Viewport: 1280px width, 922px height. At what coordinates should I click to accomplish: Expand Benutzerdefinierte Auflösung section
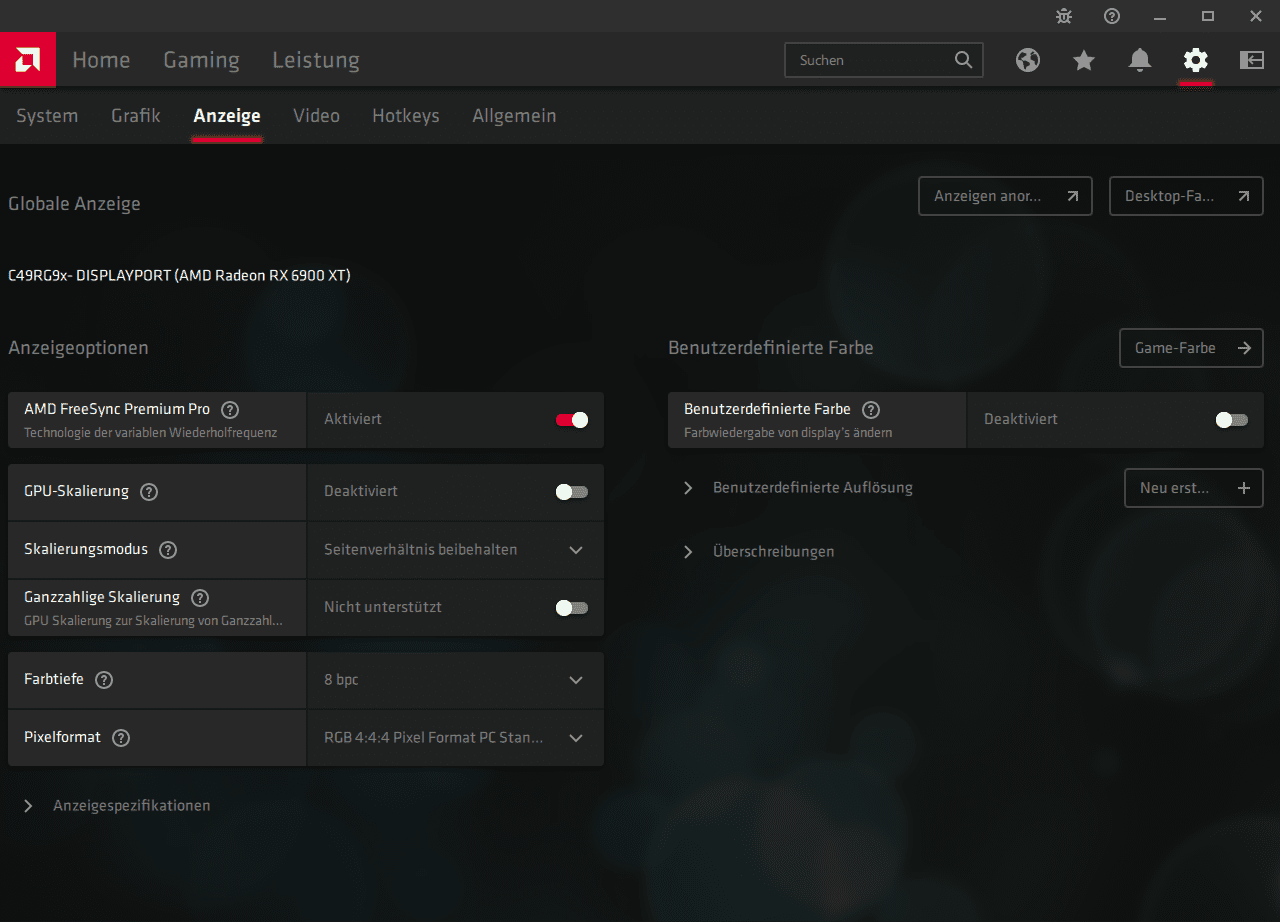tap(798, 488)
